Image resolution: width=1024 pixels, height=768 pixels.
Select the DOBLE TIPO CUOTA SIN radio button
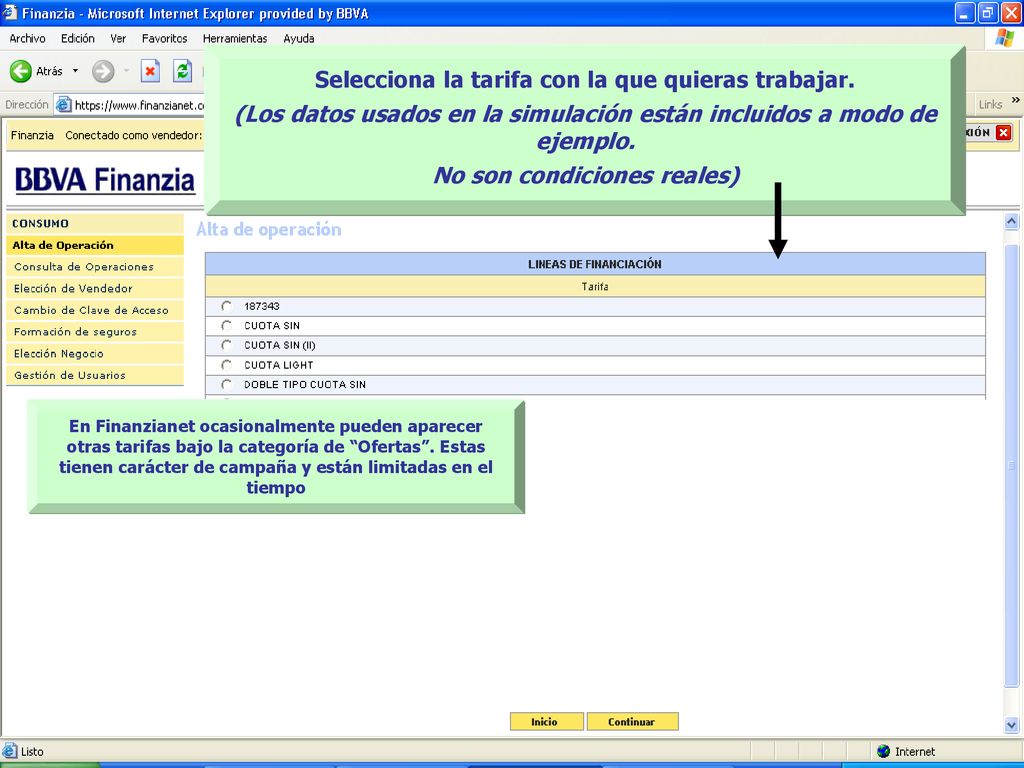[227, 384]
